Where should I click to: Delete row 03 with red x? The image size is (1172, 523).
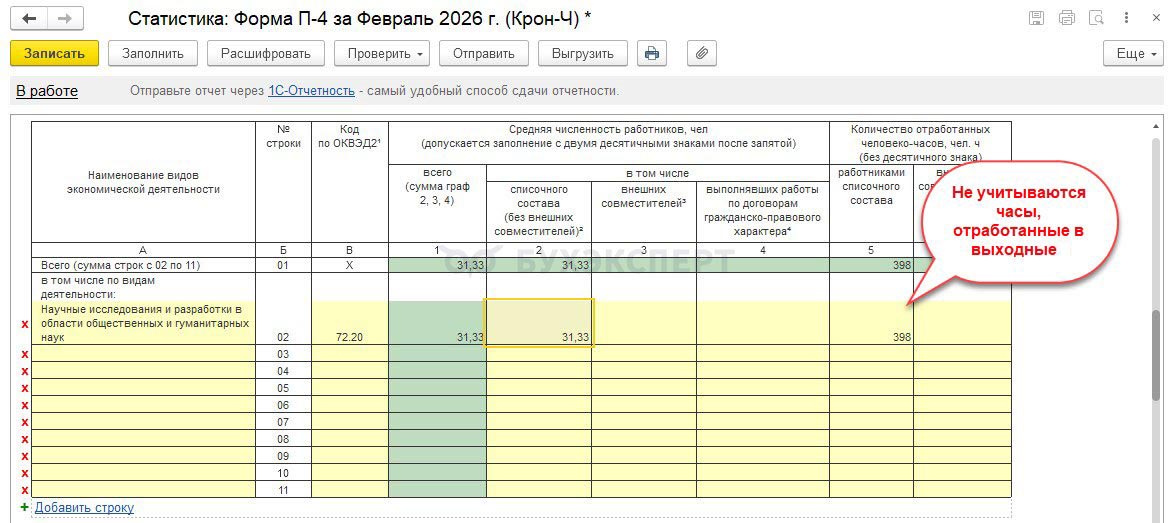tap(25, 354)
